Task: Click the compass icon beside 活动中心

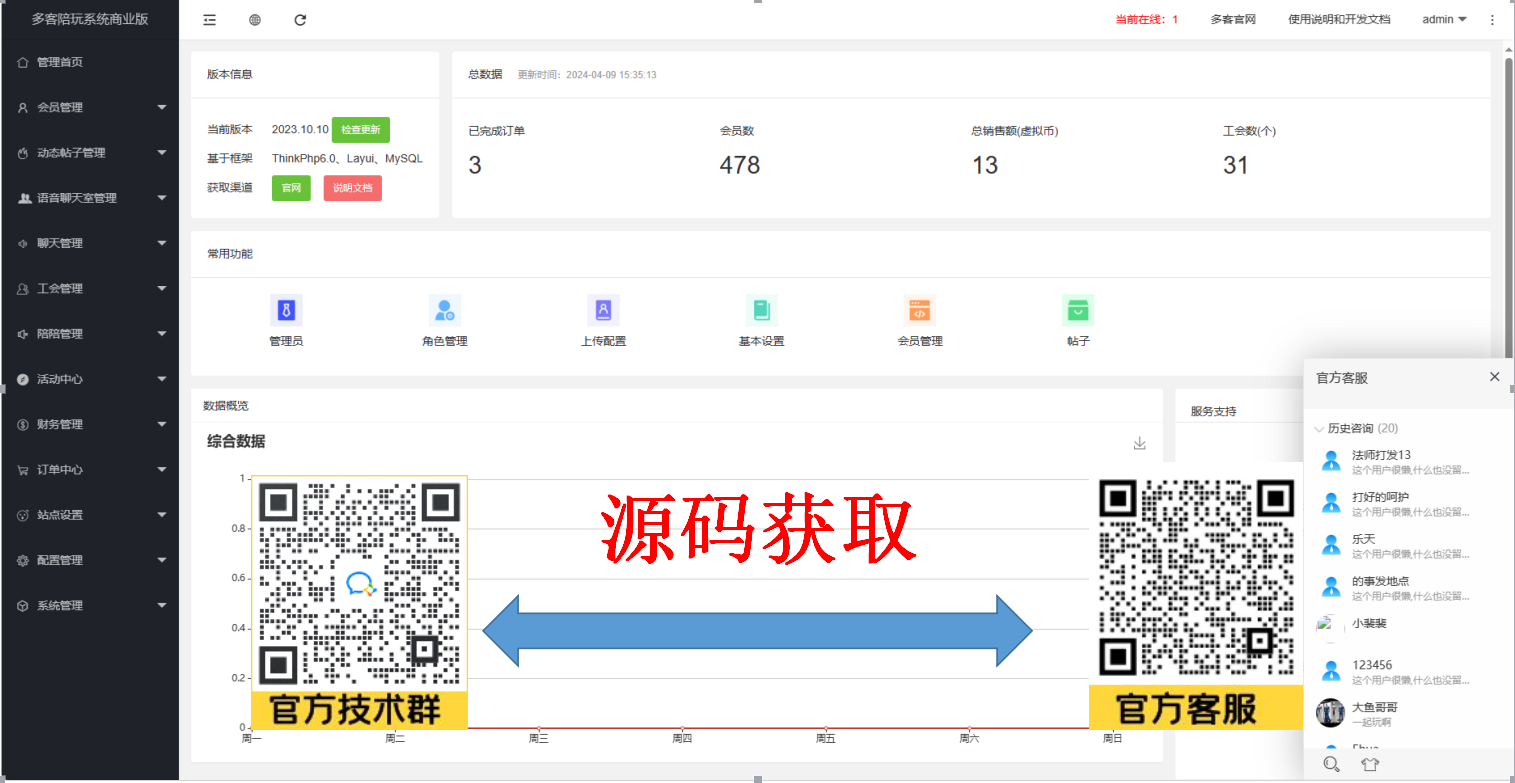Action: coord(23,379)
